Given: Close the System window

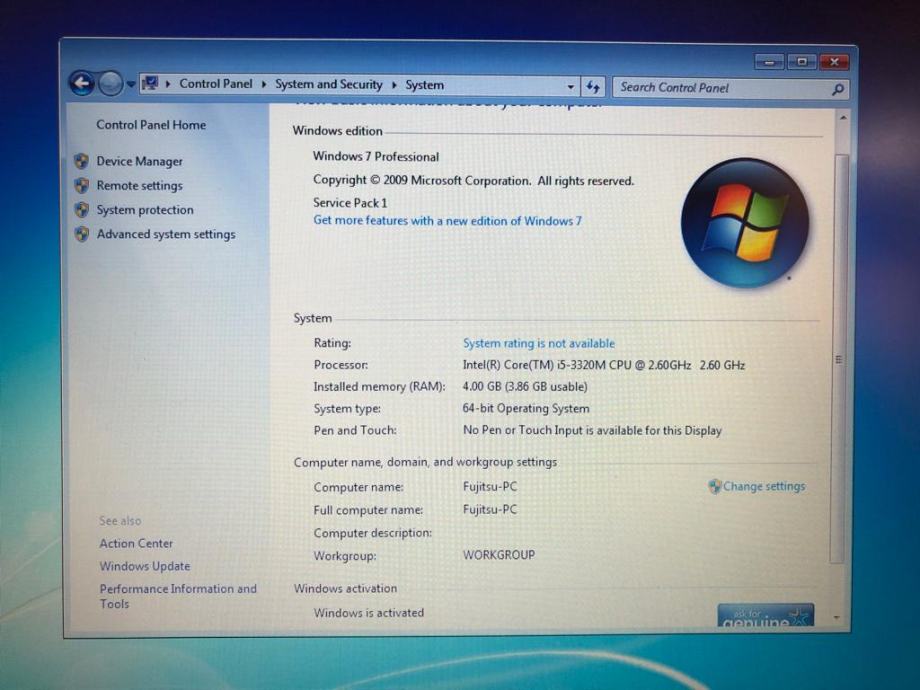Looking at the screenshot, I should [x=834, y=62].
